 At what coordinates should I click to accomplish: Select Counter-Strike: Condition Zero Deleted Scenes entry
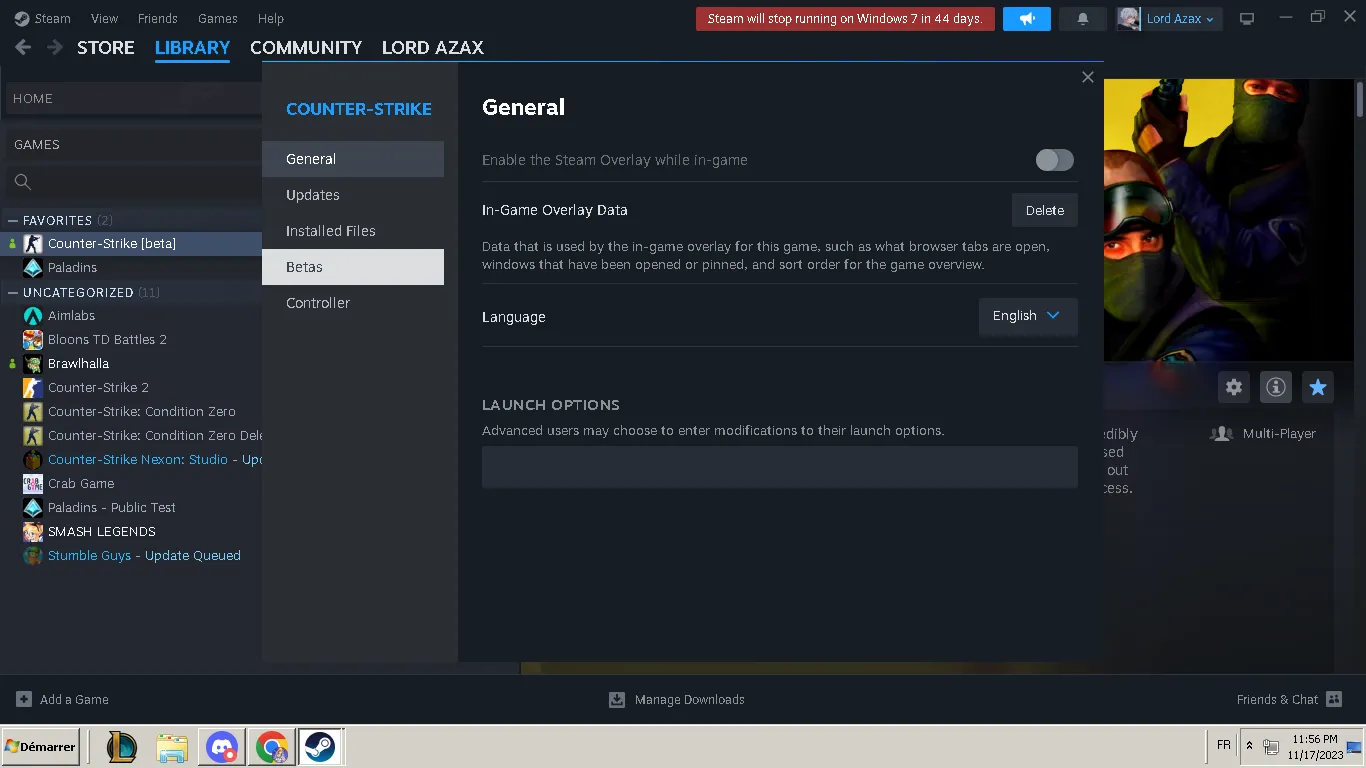(131, 436)
